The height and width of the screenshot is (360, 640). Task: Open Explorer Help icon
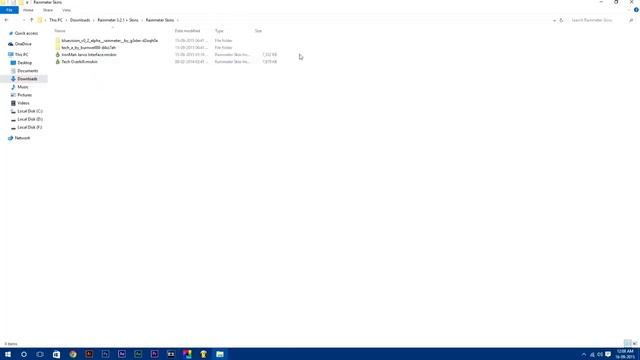coord(636,10)
